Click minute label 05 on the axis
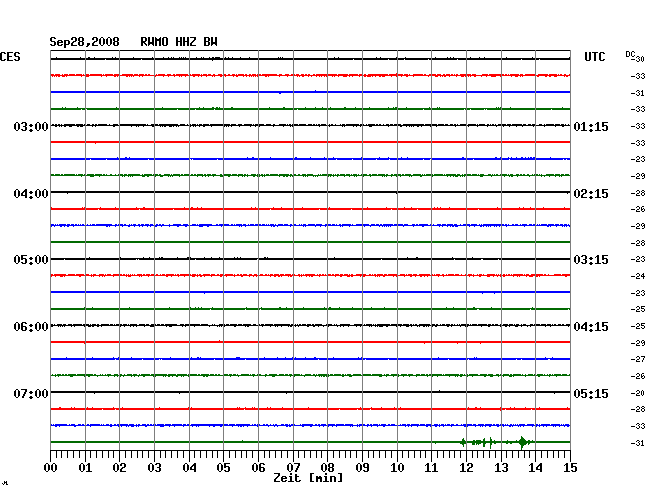650x494 pixels. pos(223,467)
